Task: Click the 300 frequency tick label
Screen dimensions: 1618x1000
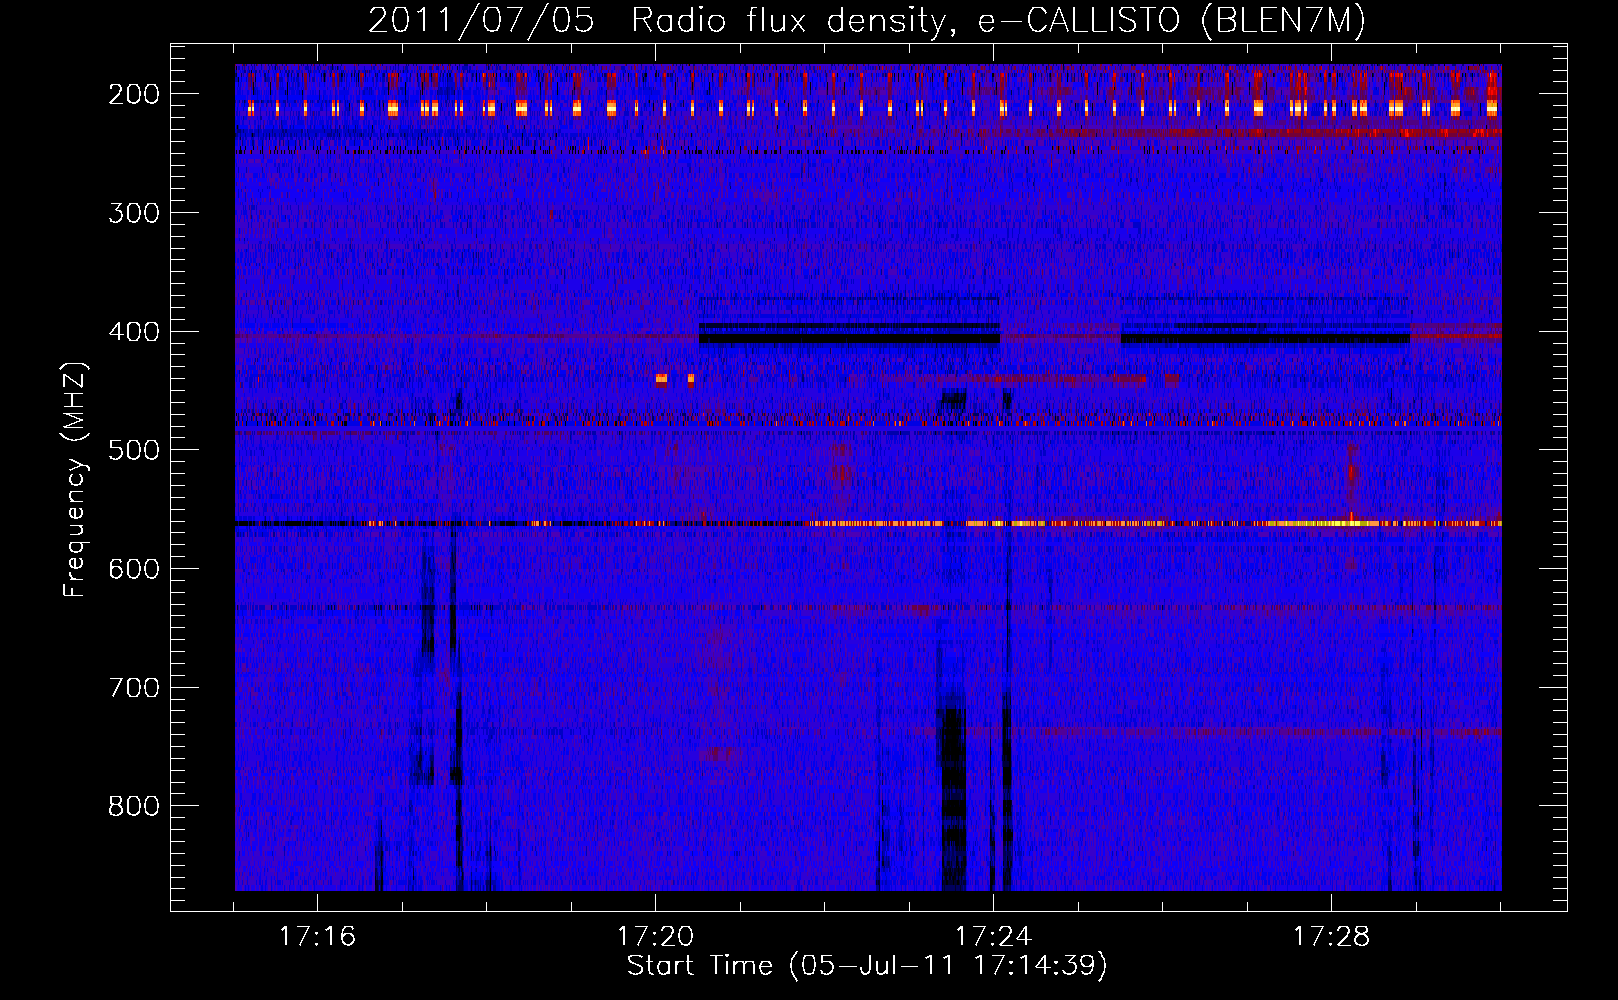Action: (134, 213)
